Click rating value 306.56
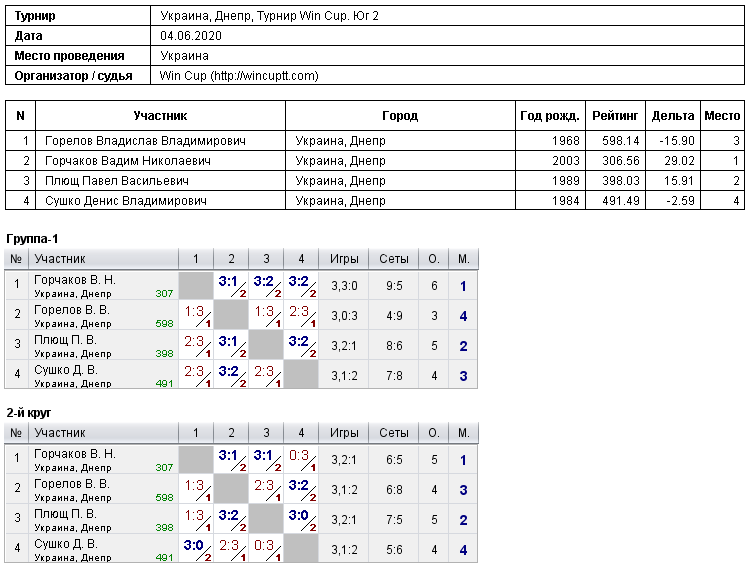 tap(621, 161)
